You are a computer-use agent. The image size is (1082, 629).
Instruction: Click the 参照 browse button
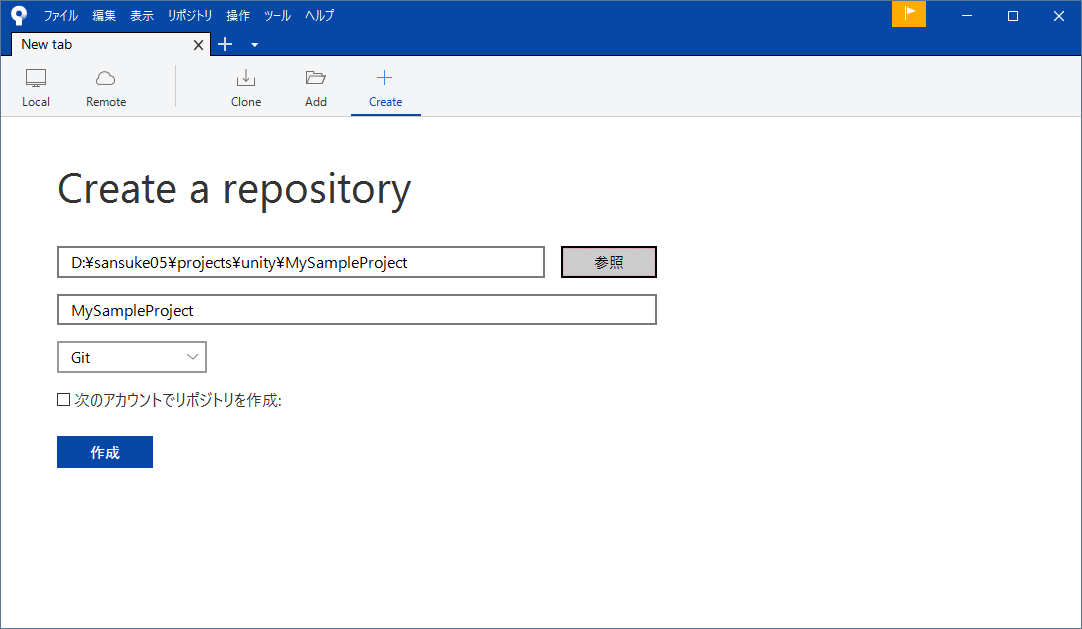pos(608,261)
